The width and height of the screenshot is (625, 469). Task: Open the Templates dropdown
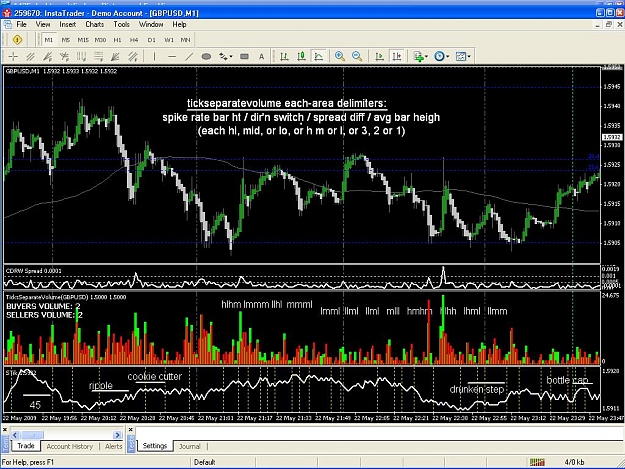(463, 57)
